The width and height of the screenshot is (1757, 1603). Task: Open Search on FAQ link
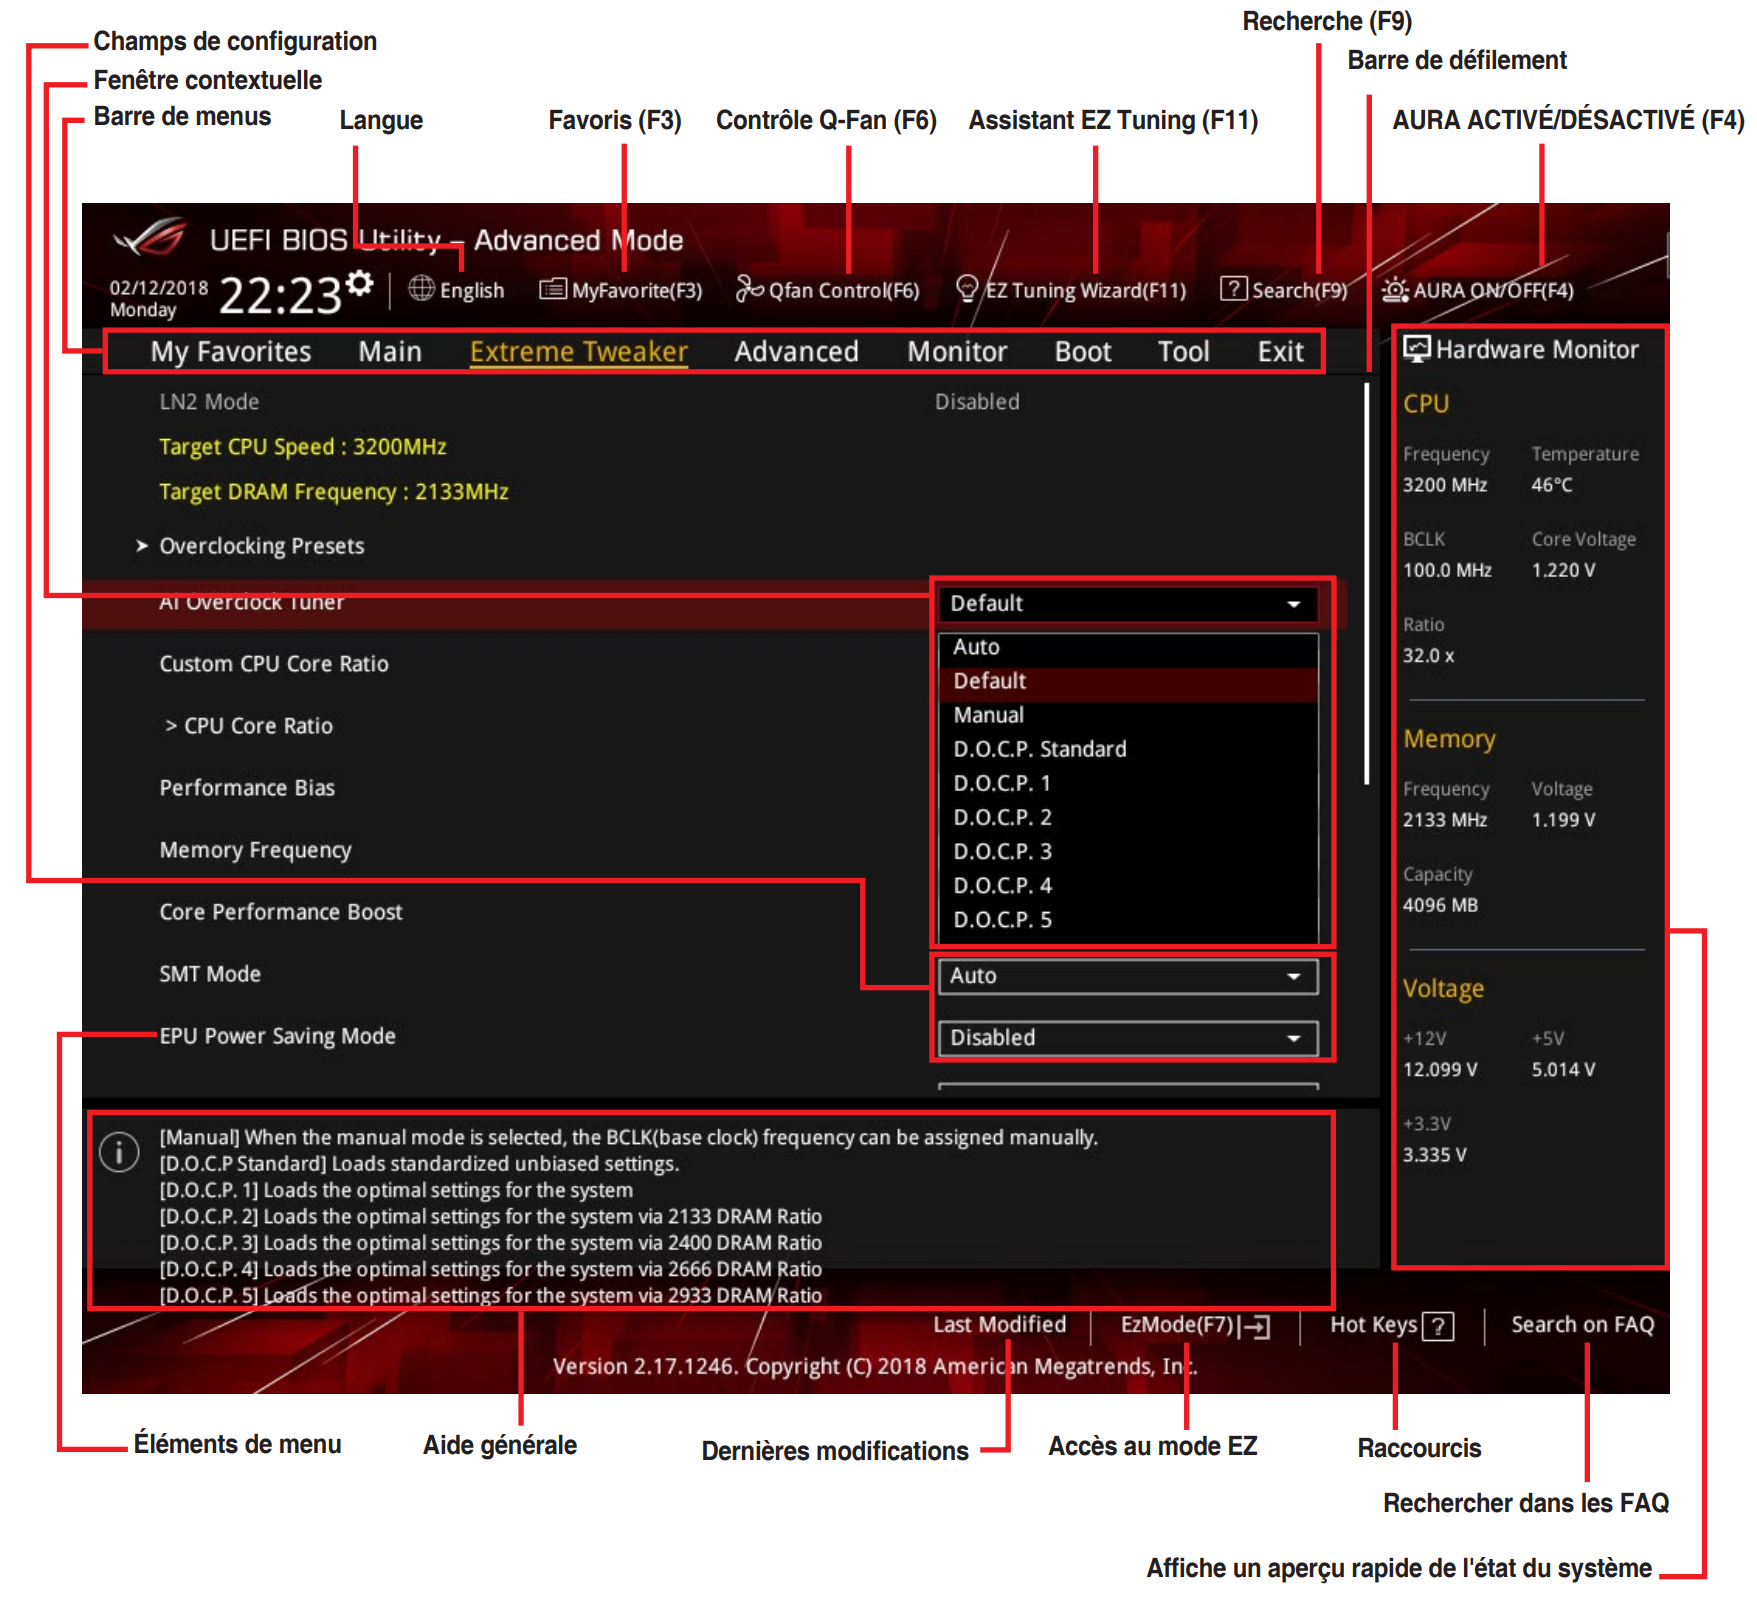tap(1583, 1325)
